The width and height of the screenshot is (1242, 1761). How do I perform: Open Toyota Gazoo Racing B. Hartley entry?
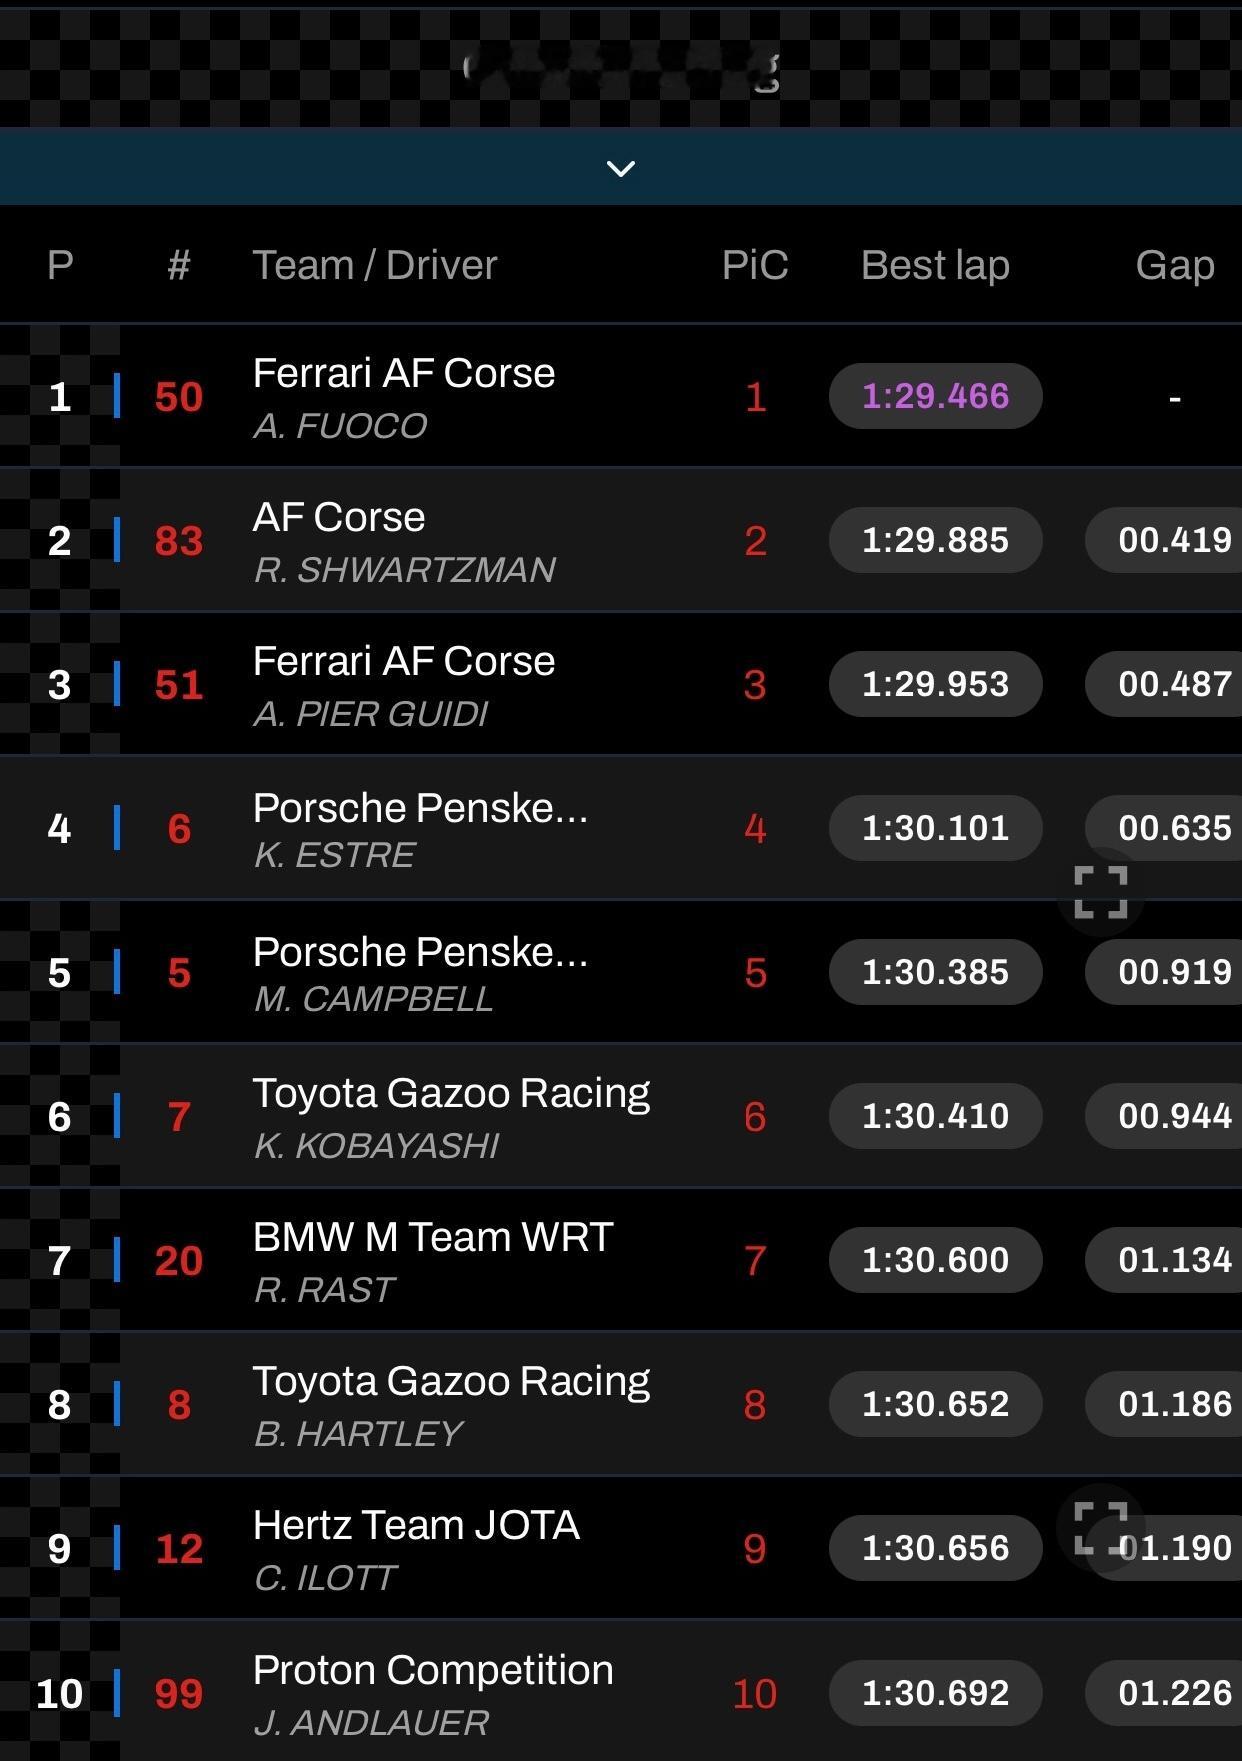(x=450, y=1405)
